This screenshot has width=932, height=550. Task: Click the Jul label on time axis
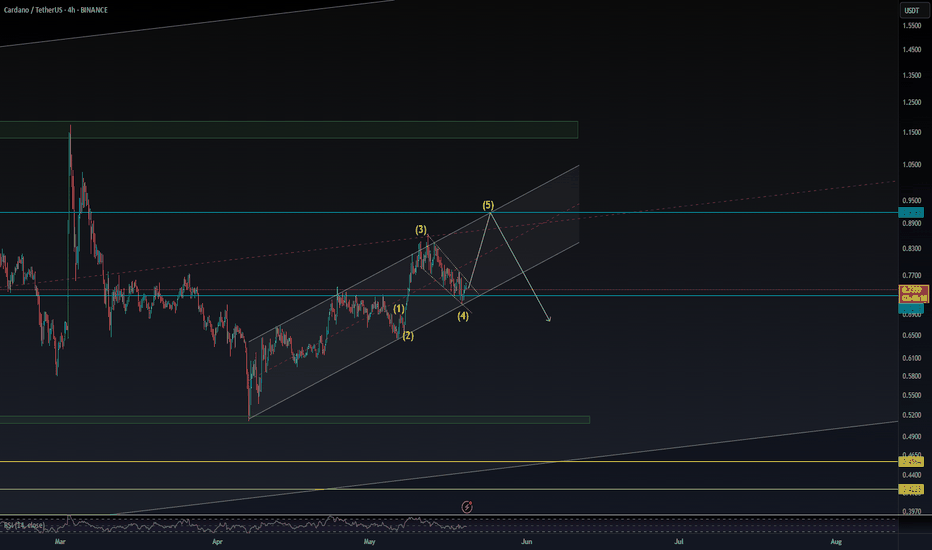pyautogui.click(x=679, y=542)
